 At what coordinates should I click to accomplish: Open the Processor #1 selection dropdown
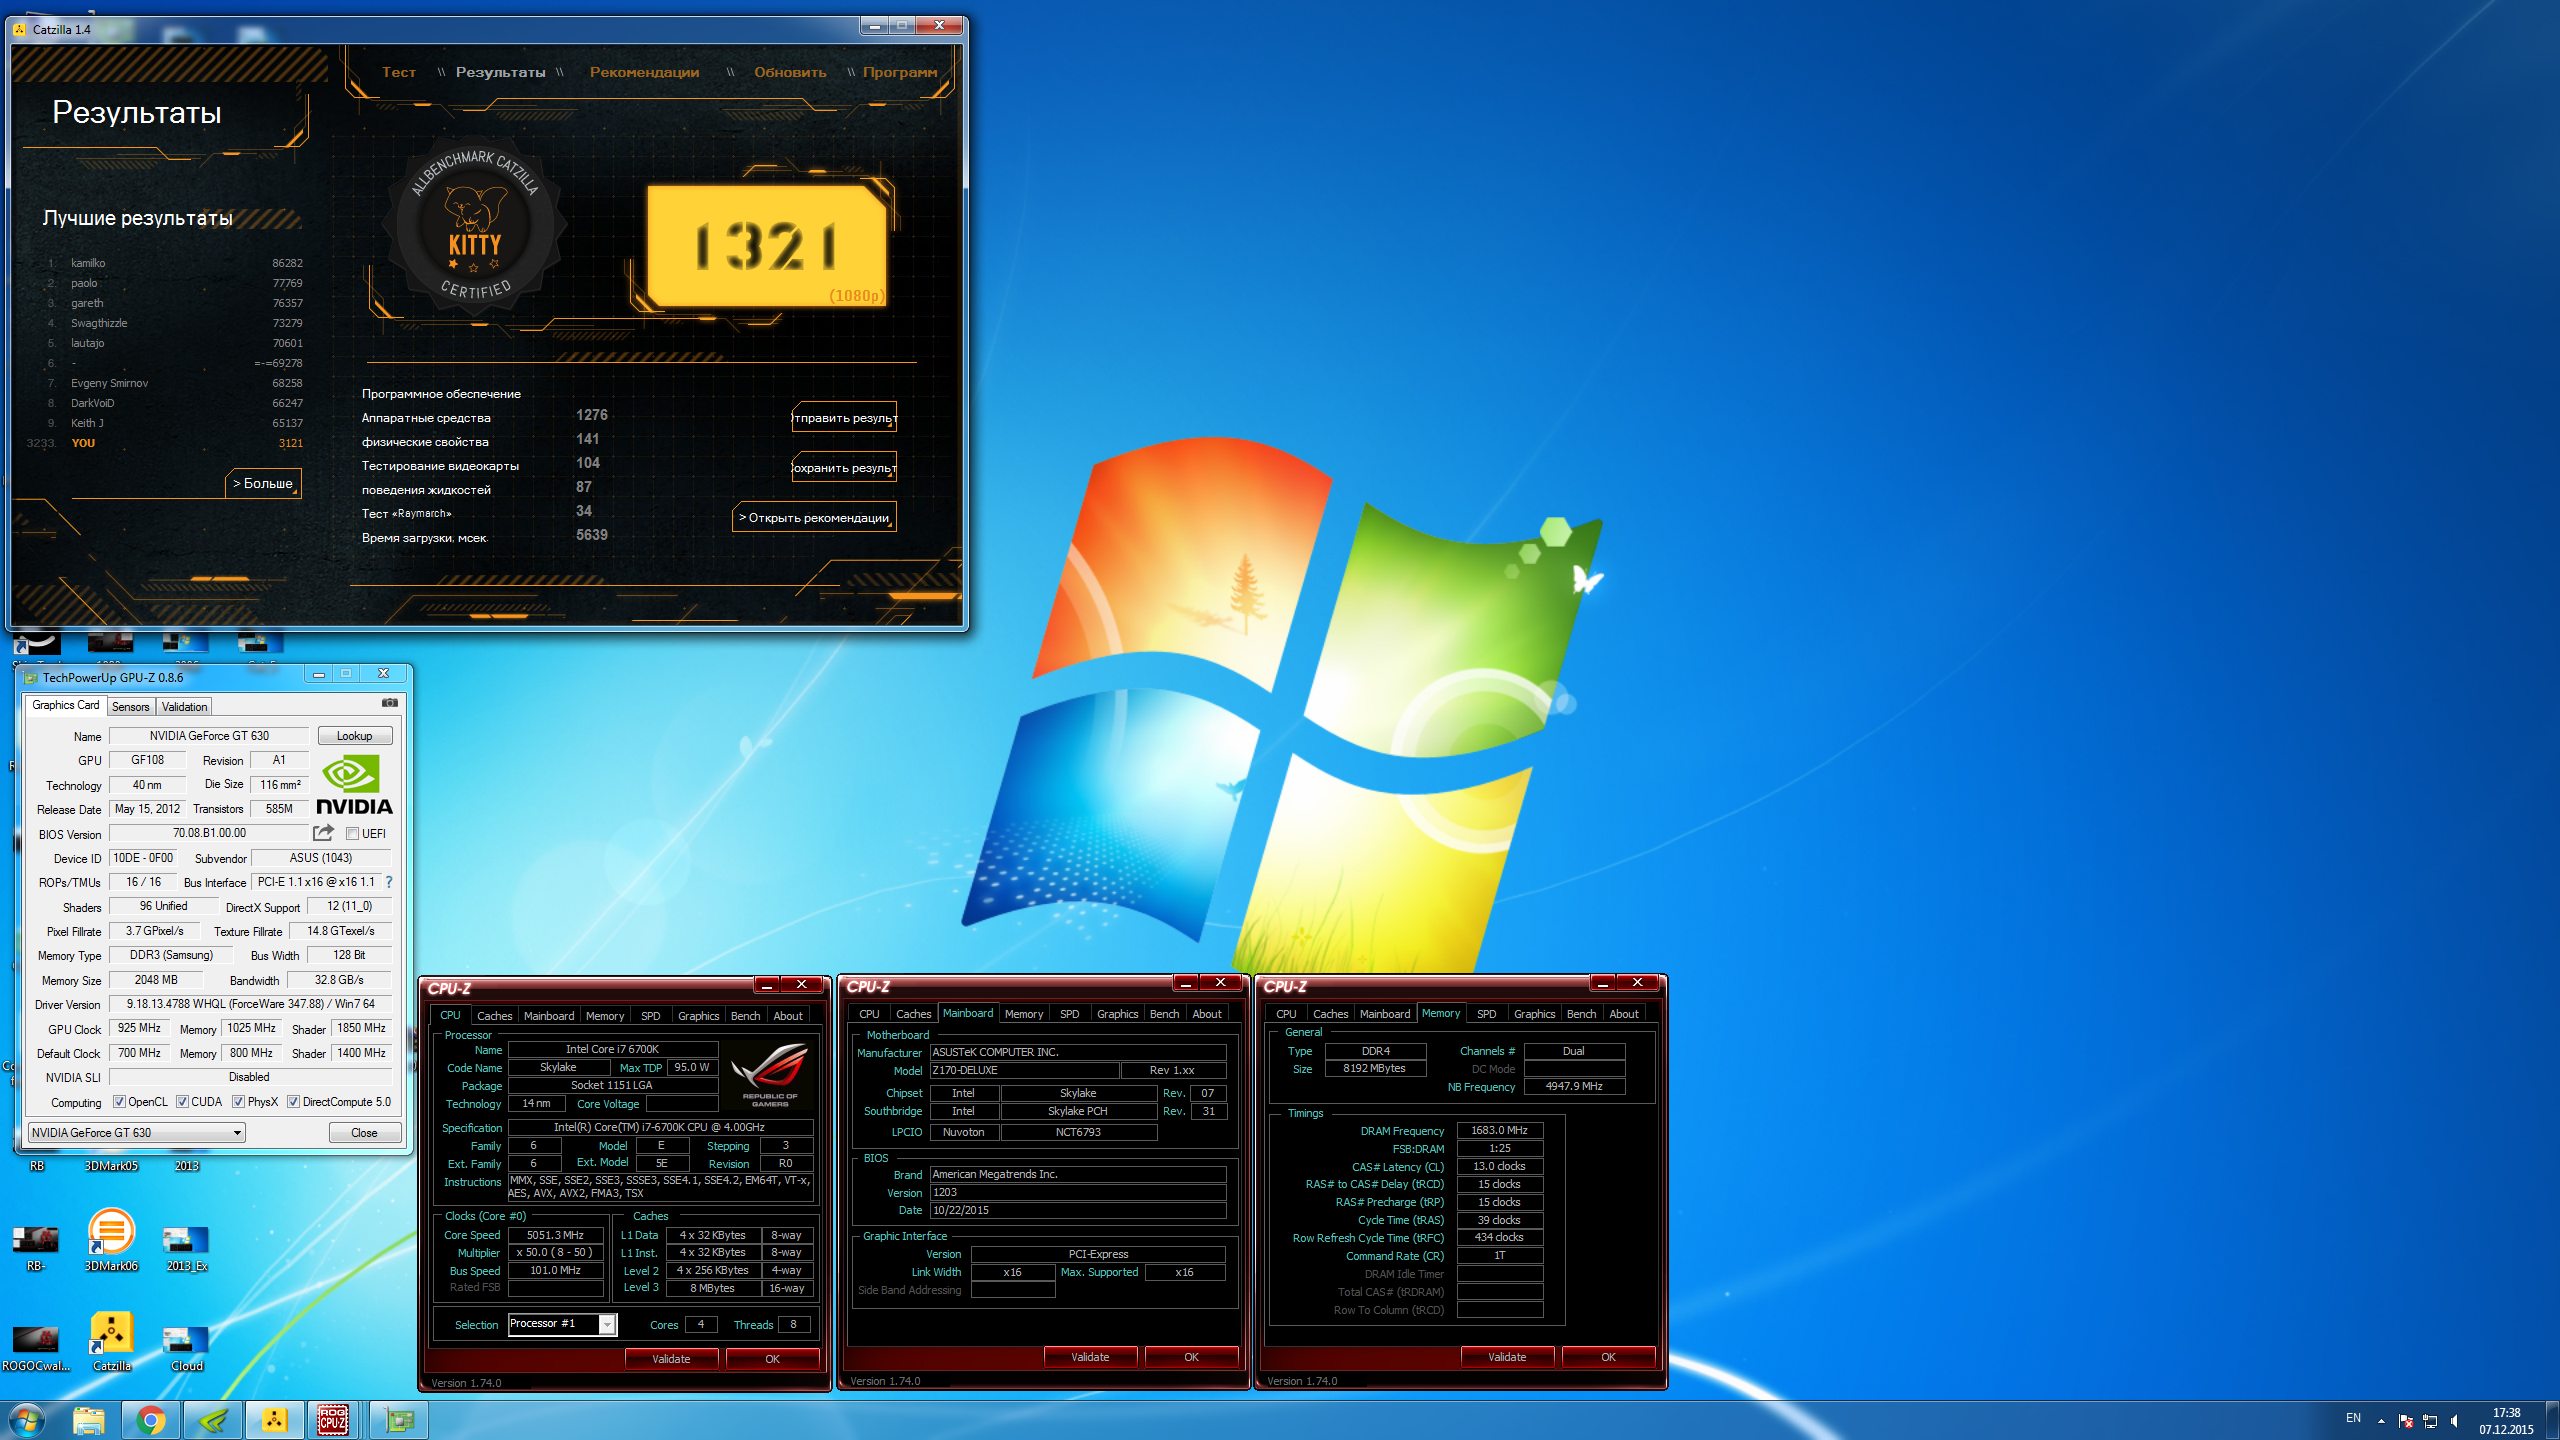pyautogui.click(x=562, y=1324)
